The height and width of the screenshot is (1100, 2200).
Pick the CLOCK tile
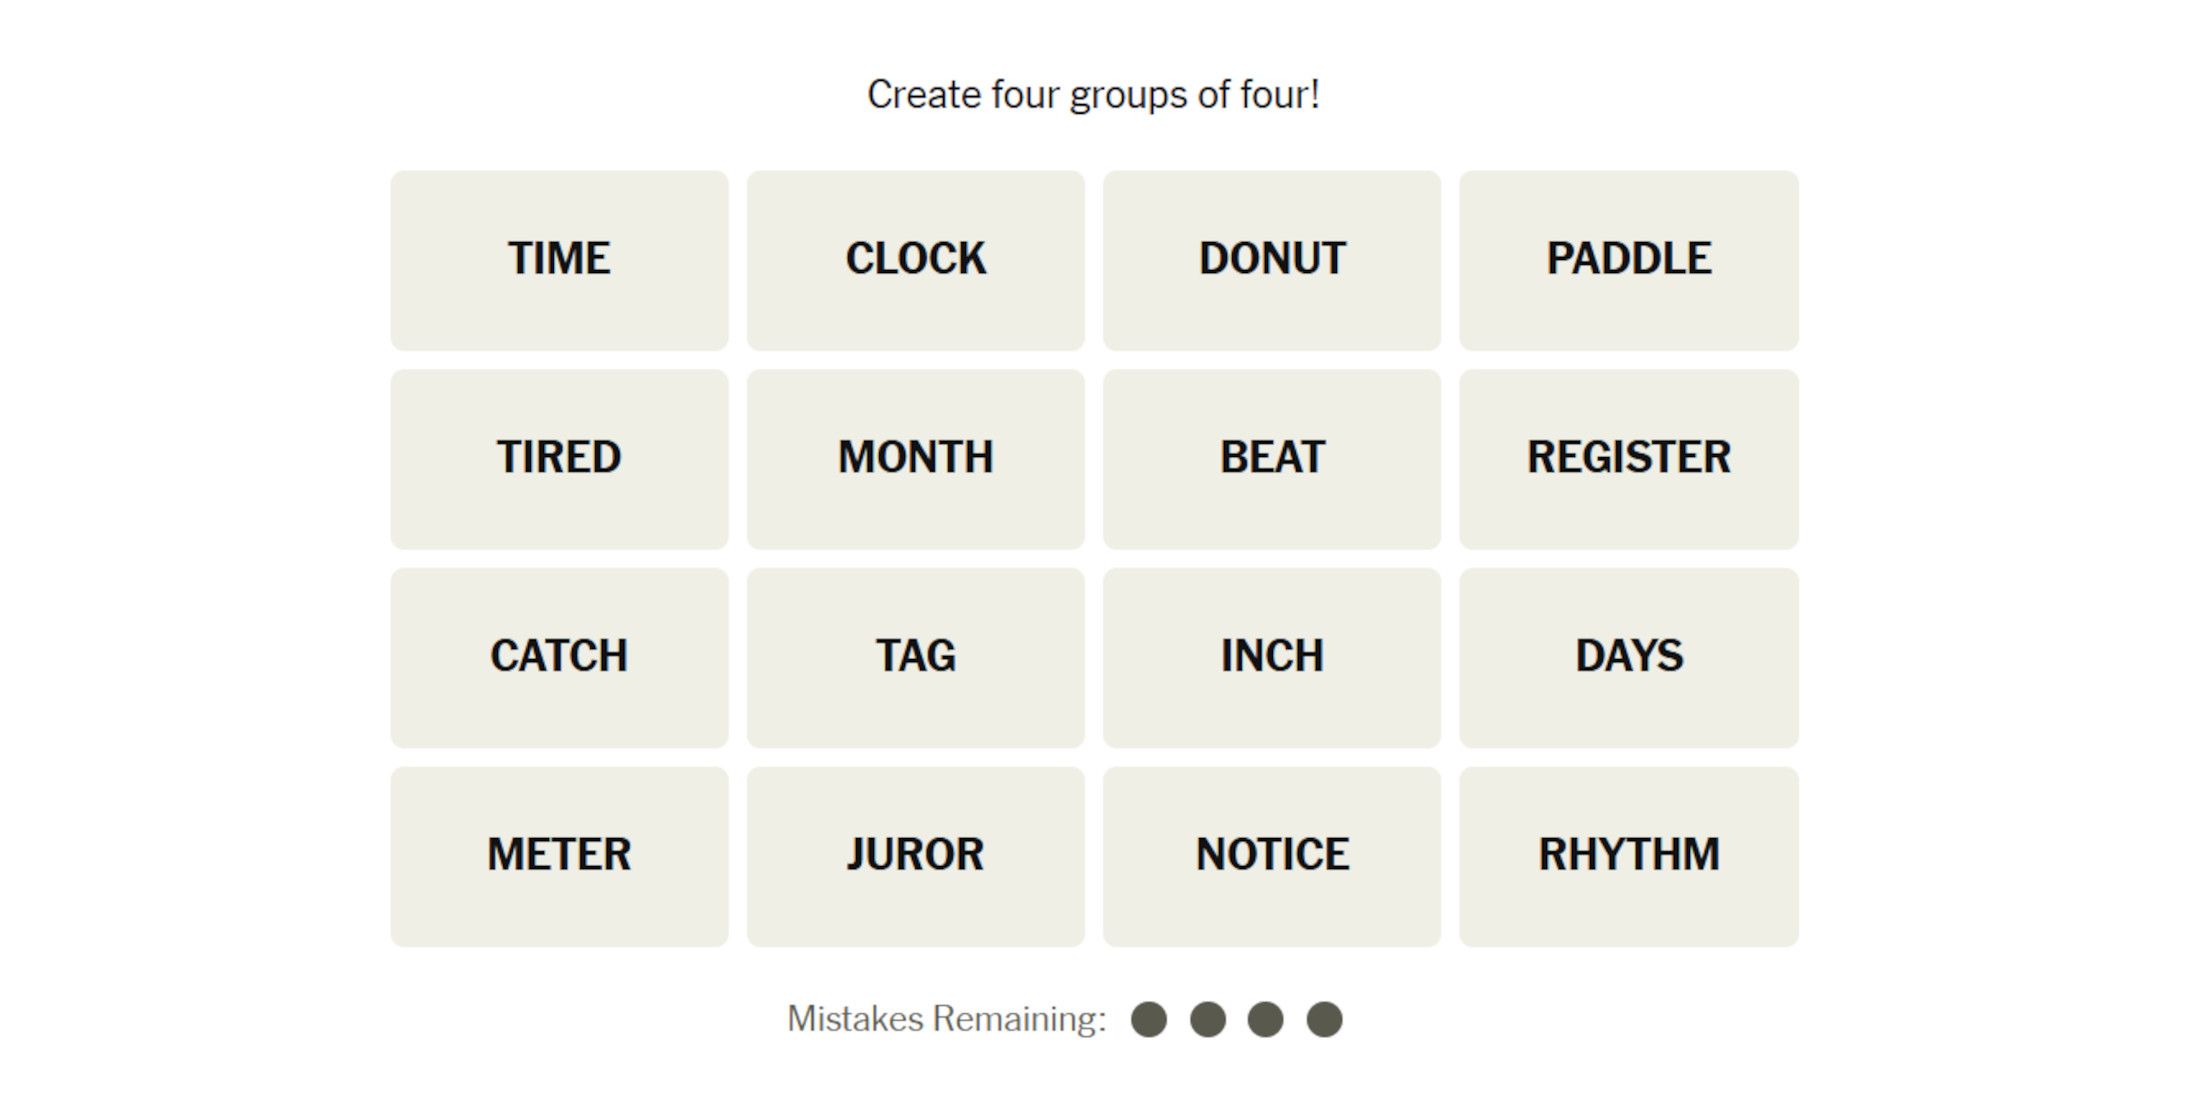915,260
